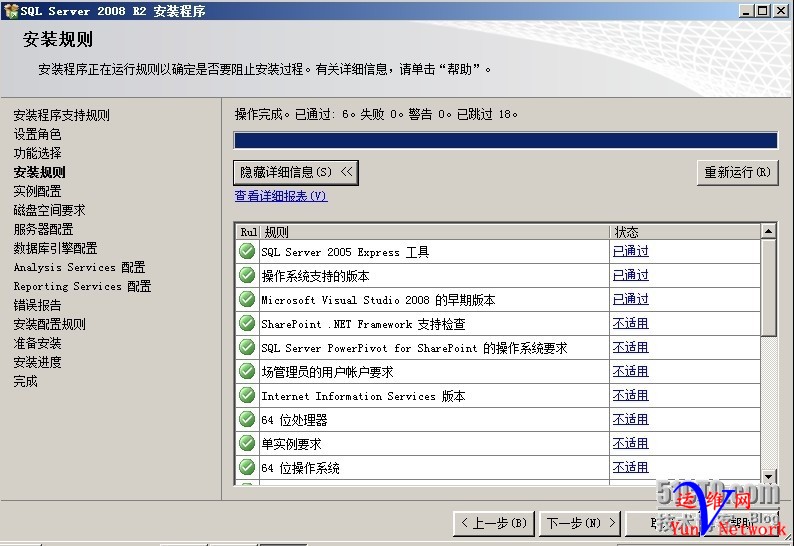
Task: Select 实例配置 step in sidebar
Action: coord(37,191)
